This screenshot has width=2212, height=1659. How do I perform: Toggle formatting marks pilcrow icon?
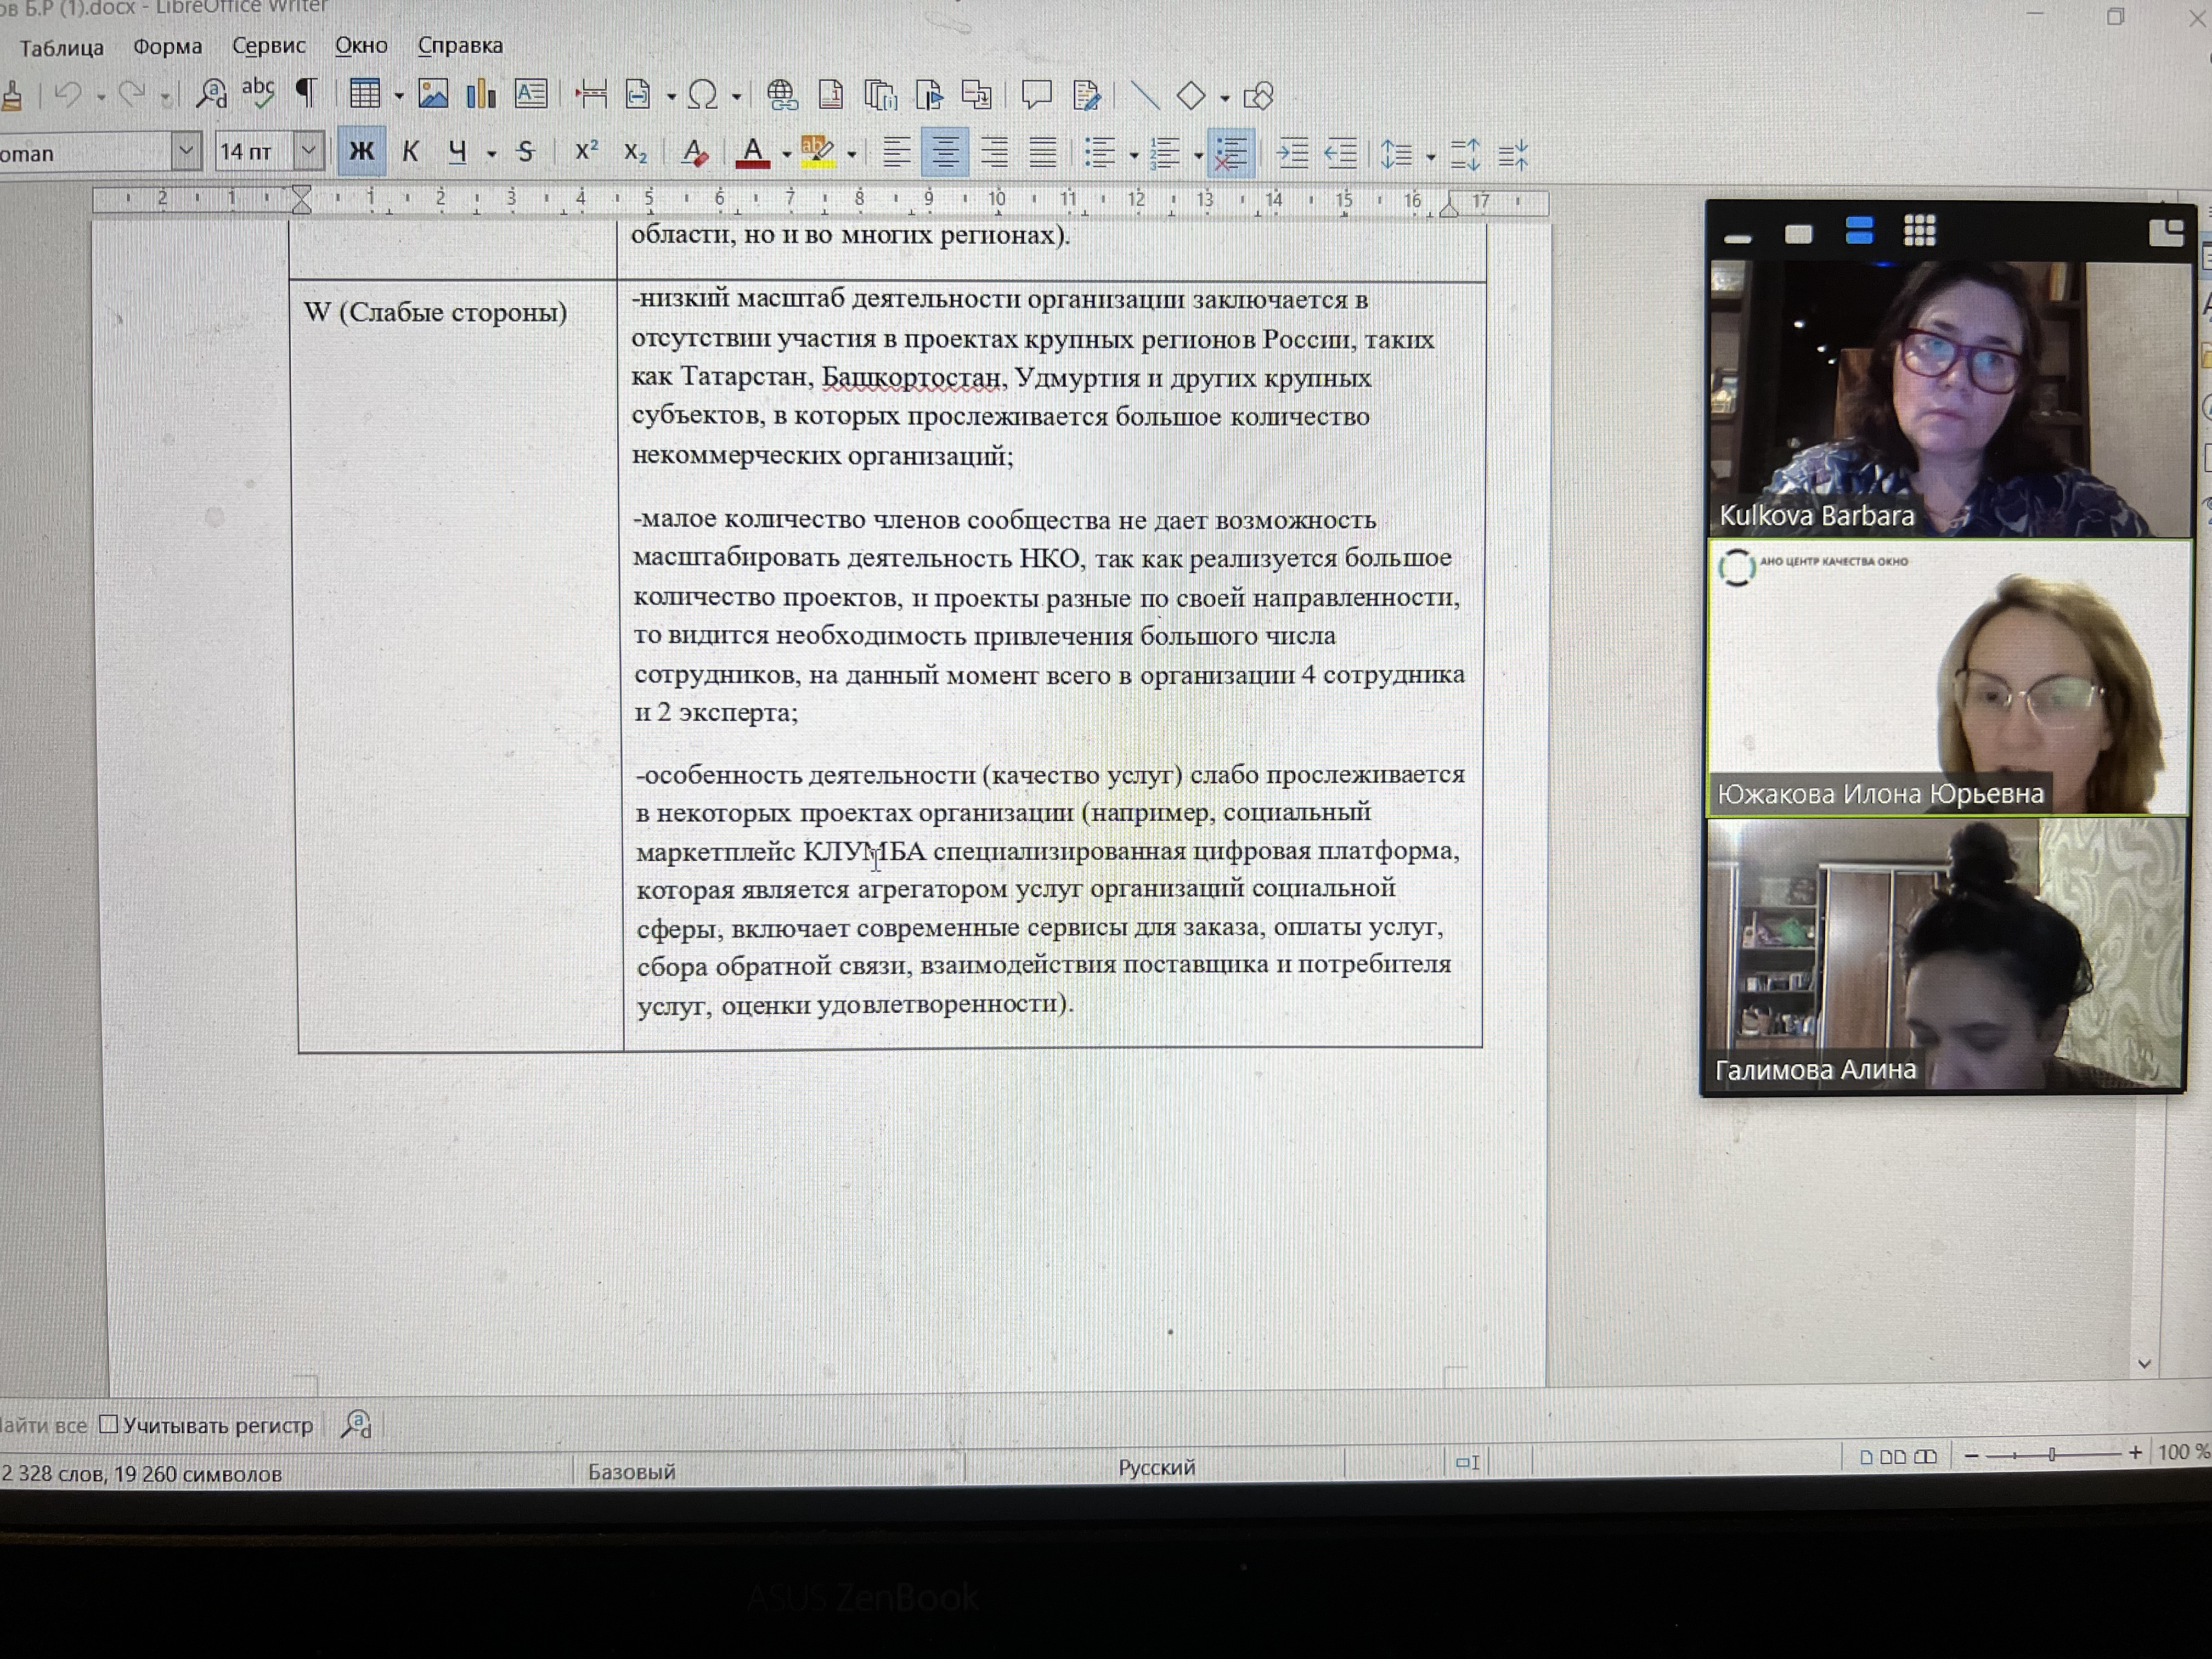coord(306,94)
